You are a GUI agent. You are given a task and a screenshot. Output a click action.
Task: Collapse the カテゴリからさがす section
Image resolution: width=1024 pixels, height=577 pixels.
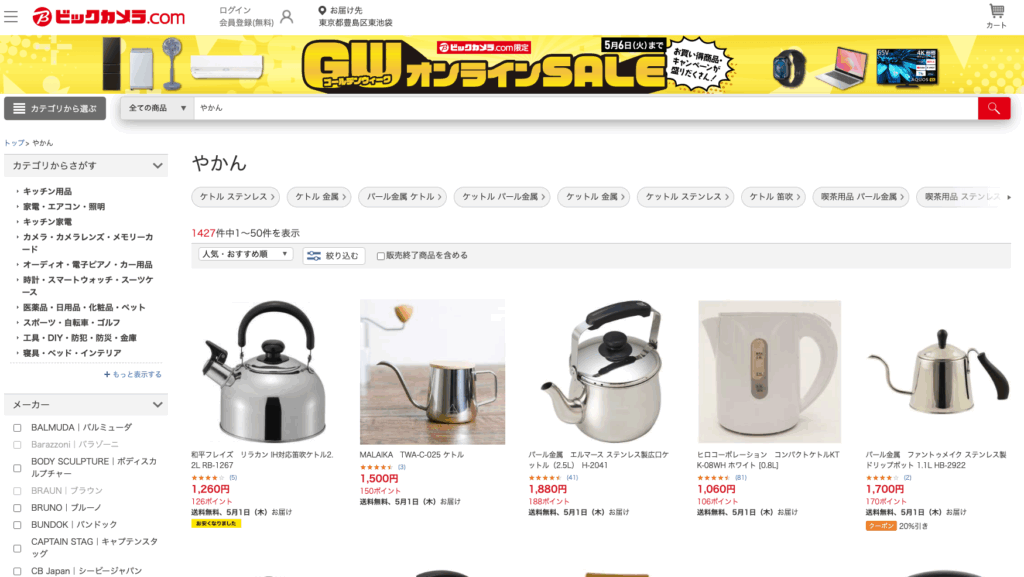click(x=157, y=166)
